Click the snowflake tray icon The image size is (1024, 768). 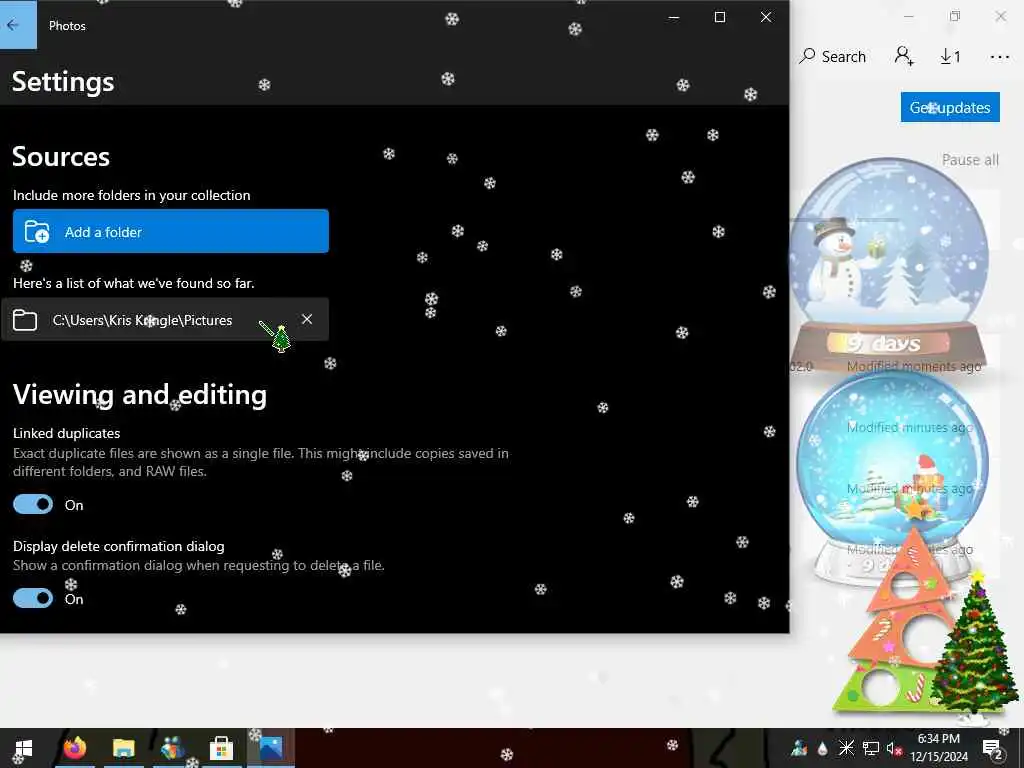[x=846, y=748]
